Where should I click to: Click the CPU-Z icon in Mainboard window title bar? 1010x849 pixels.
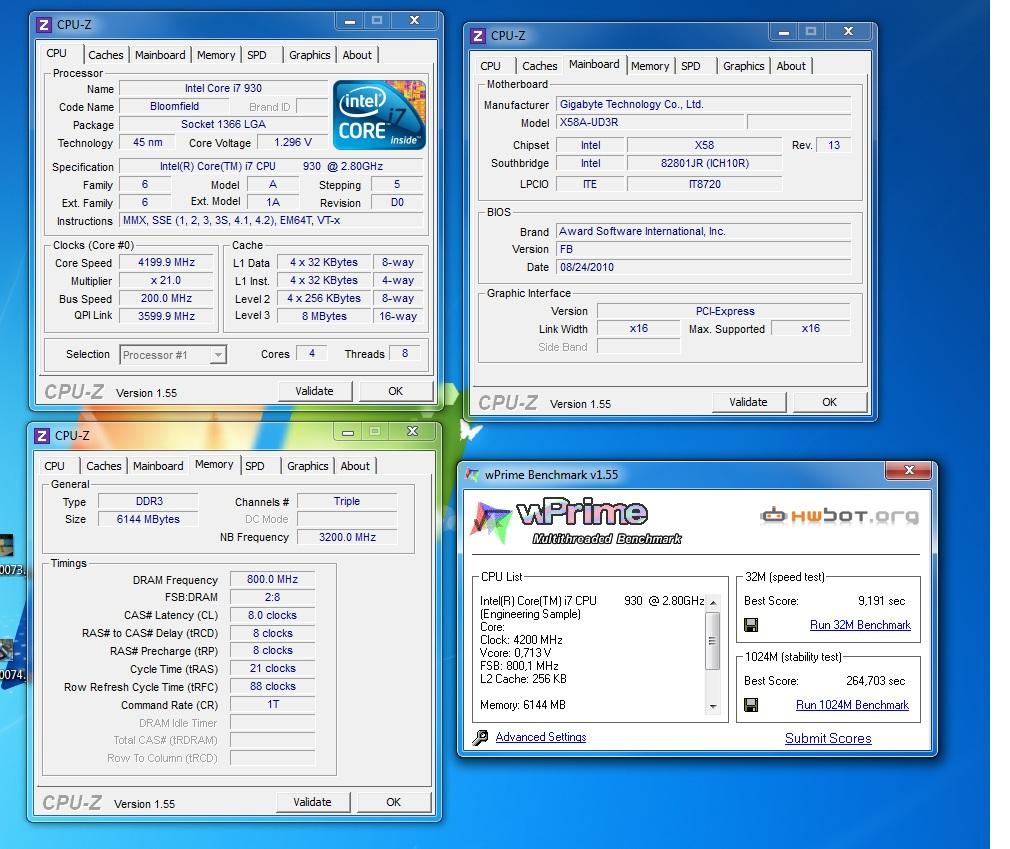pyautogui.click(x=478, y=36)
